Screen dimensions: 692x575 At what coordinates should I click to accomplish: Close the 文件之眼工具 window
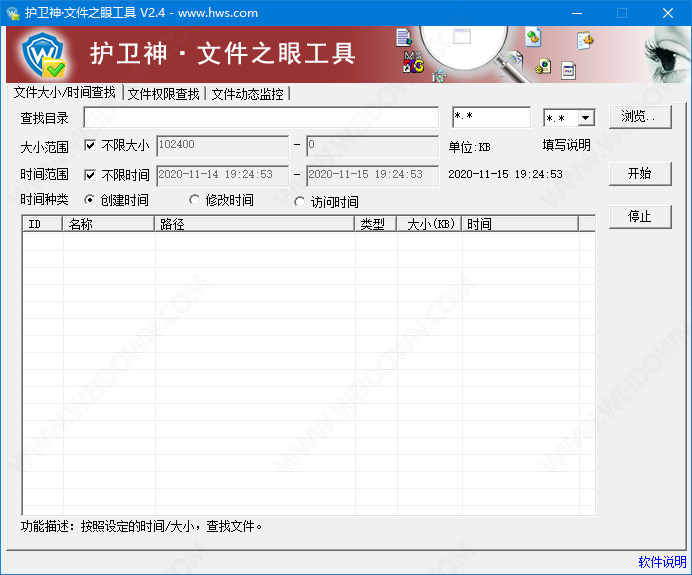click(x=668, y=13)
